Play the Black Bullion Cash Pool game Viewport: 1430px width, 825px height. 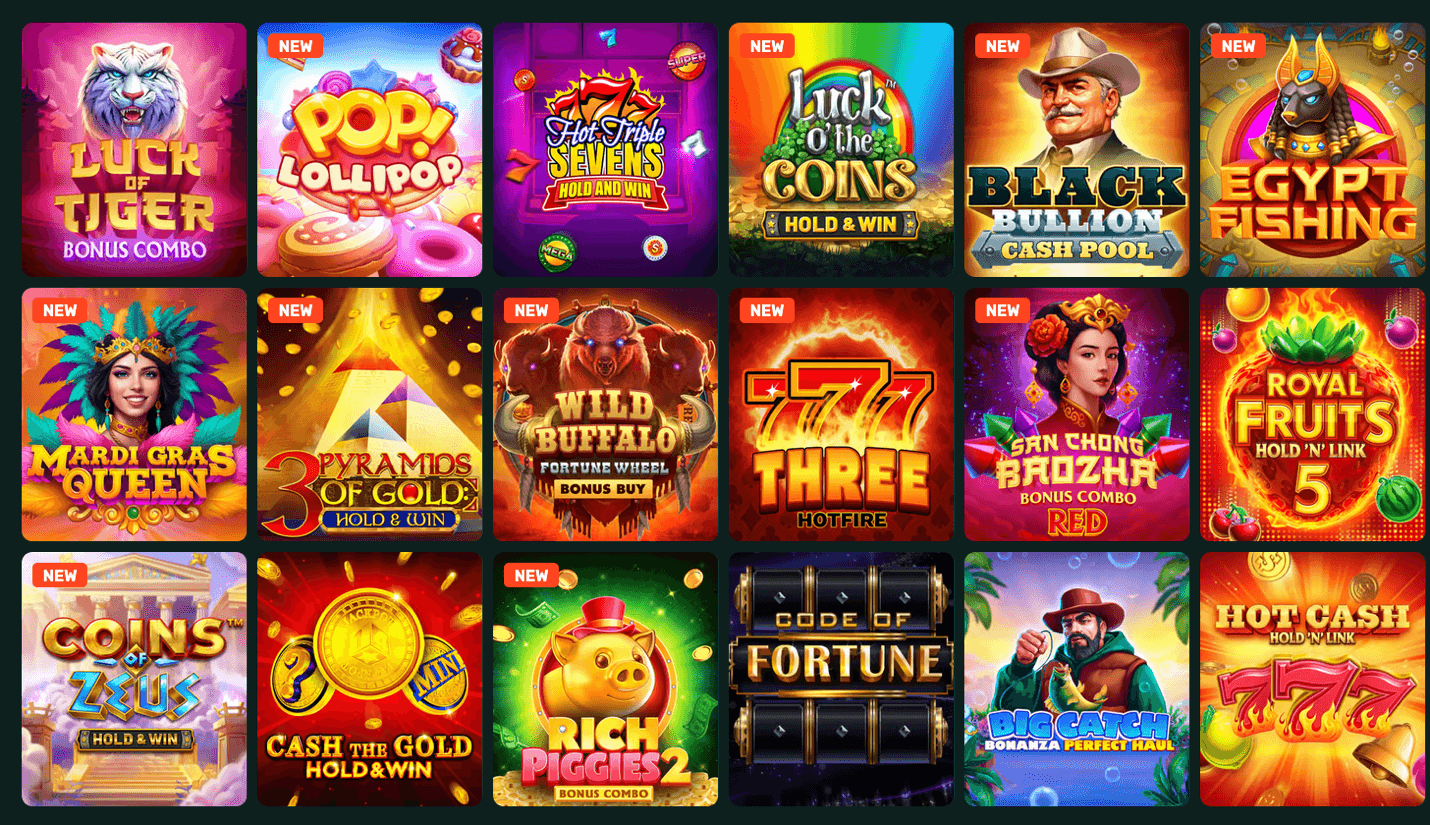pos(1076,150)
